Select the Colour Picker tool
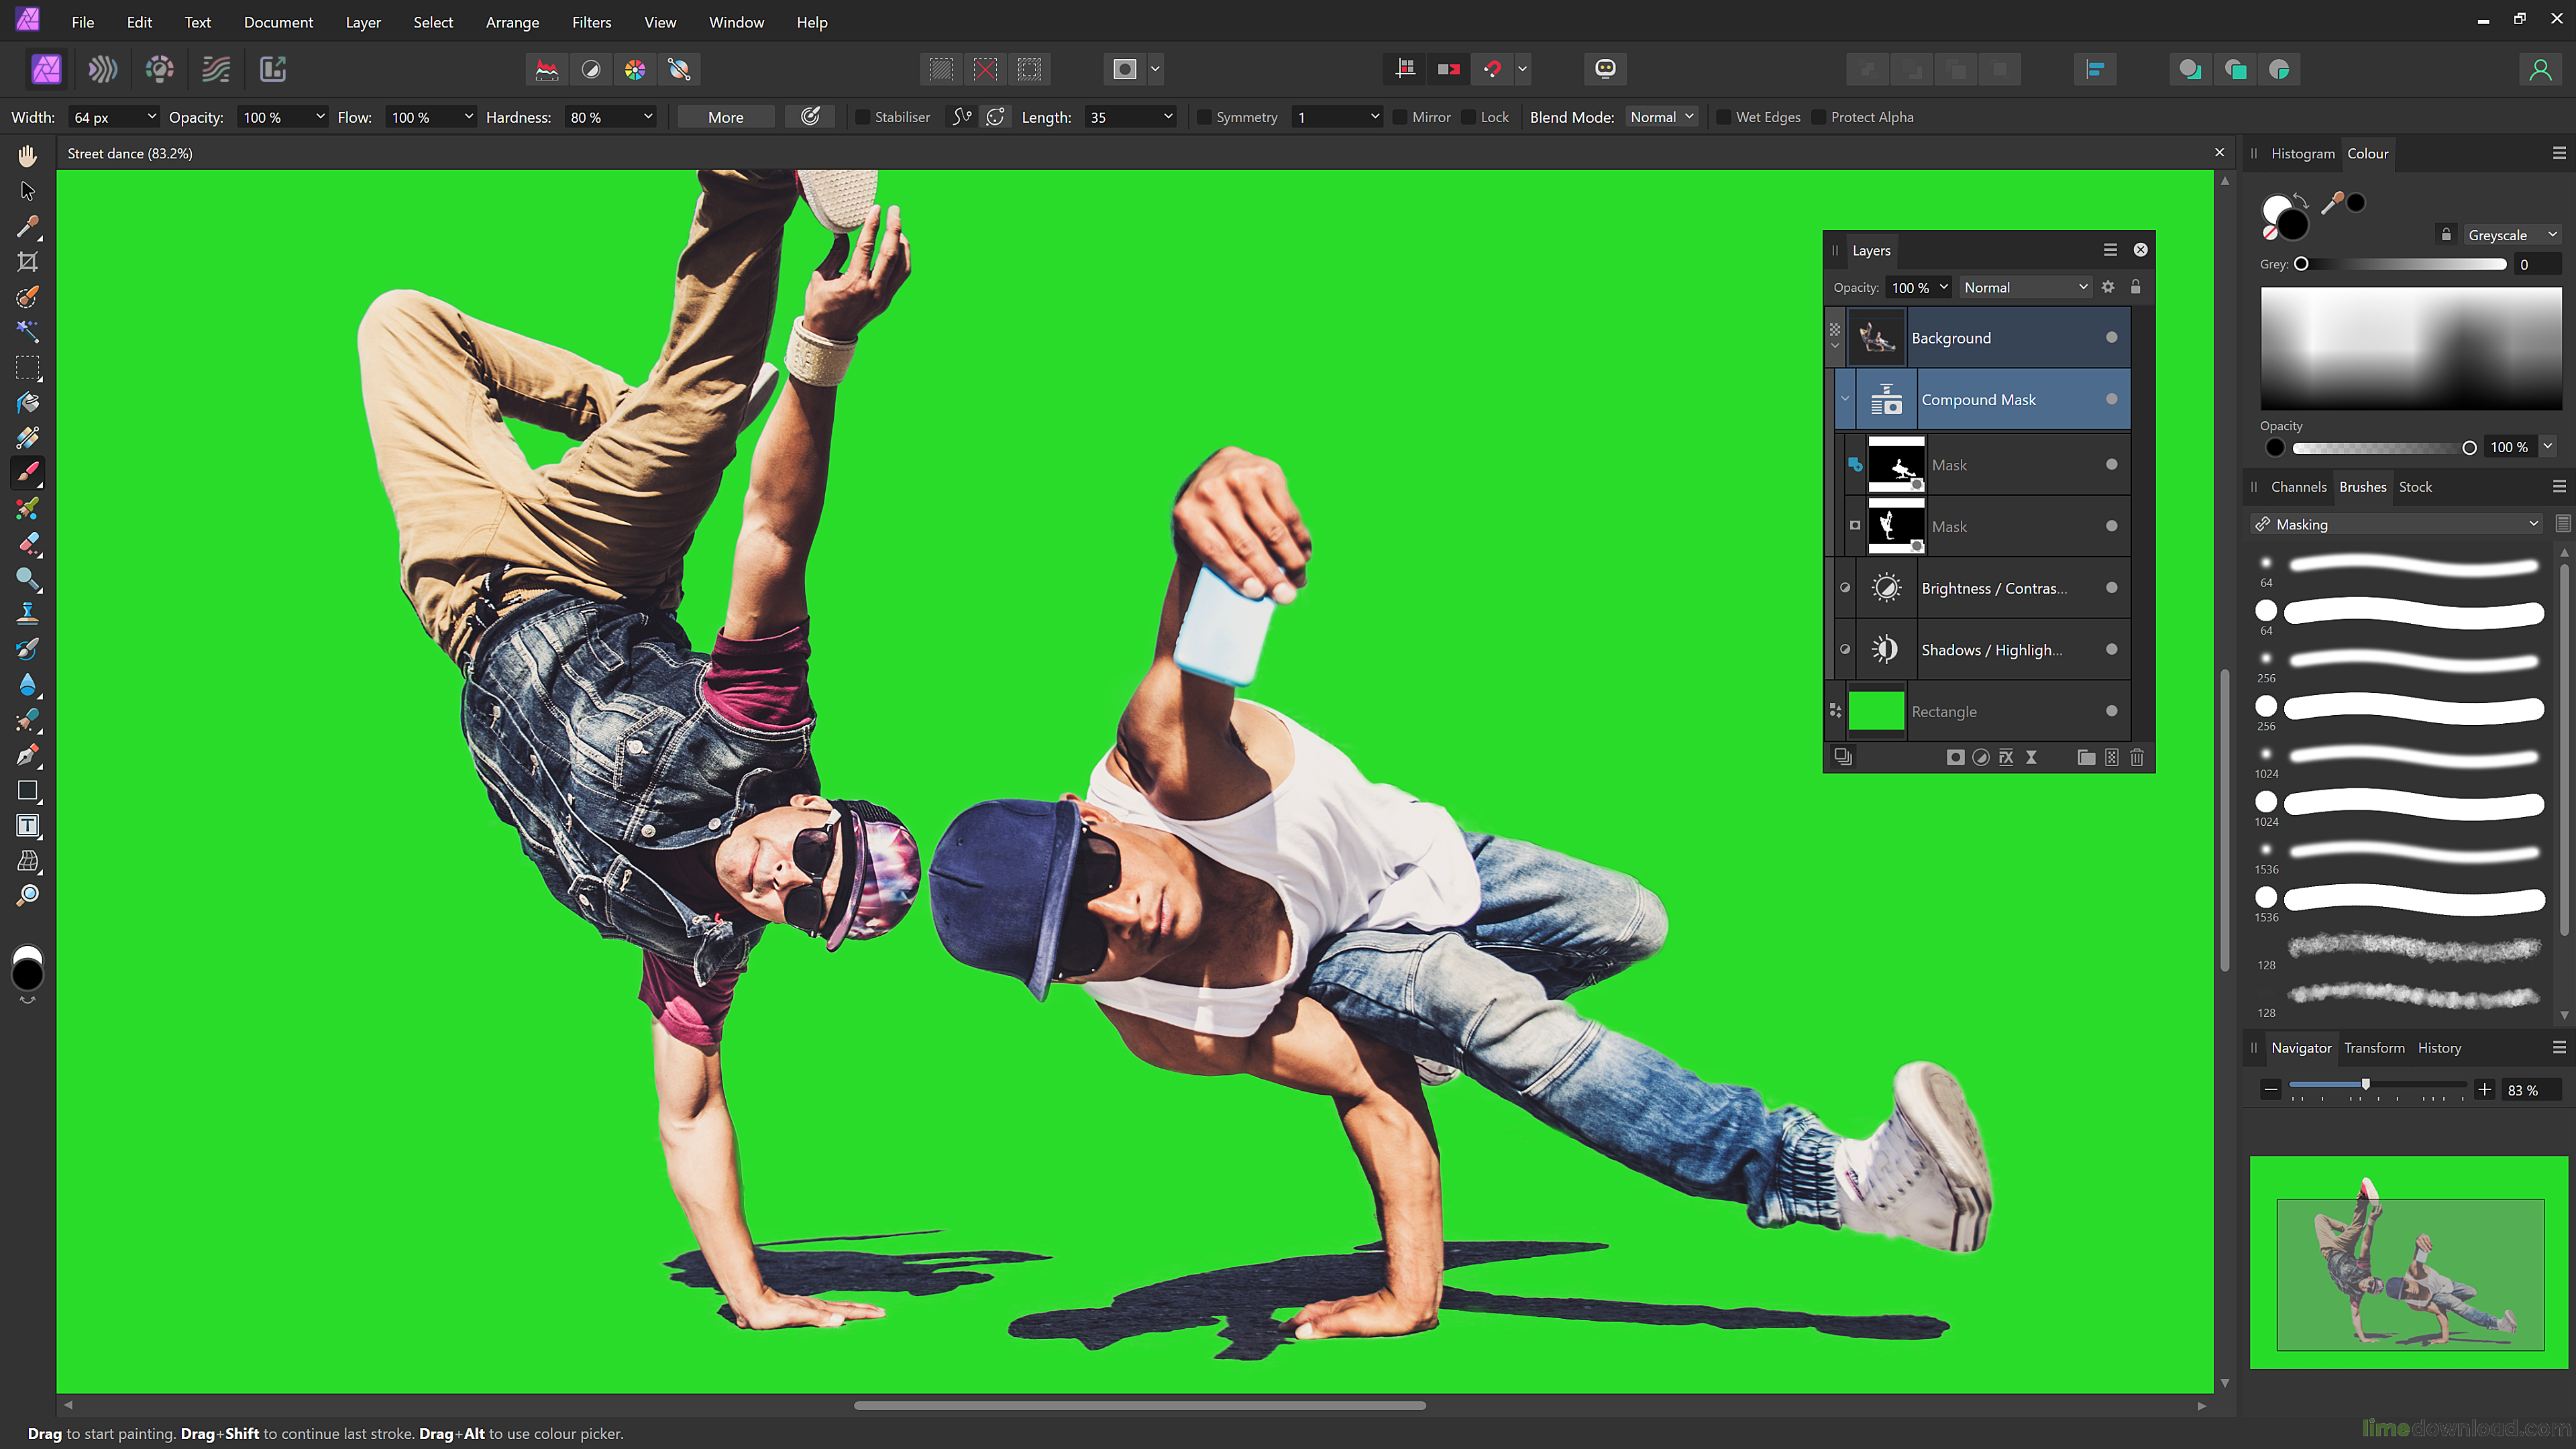 27,227
